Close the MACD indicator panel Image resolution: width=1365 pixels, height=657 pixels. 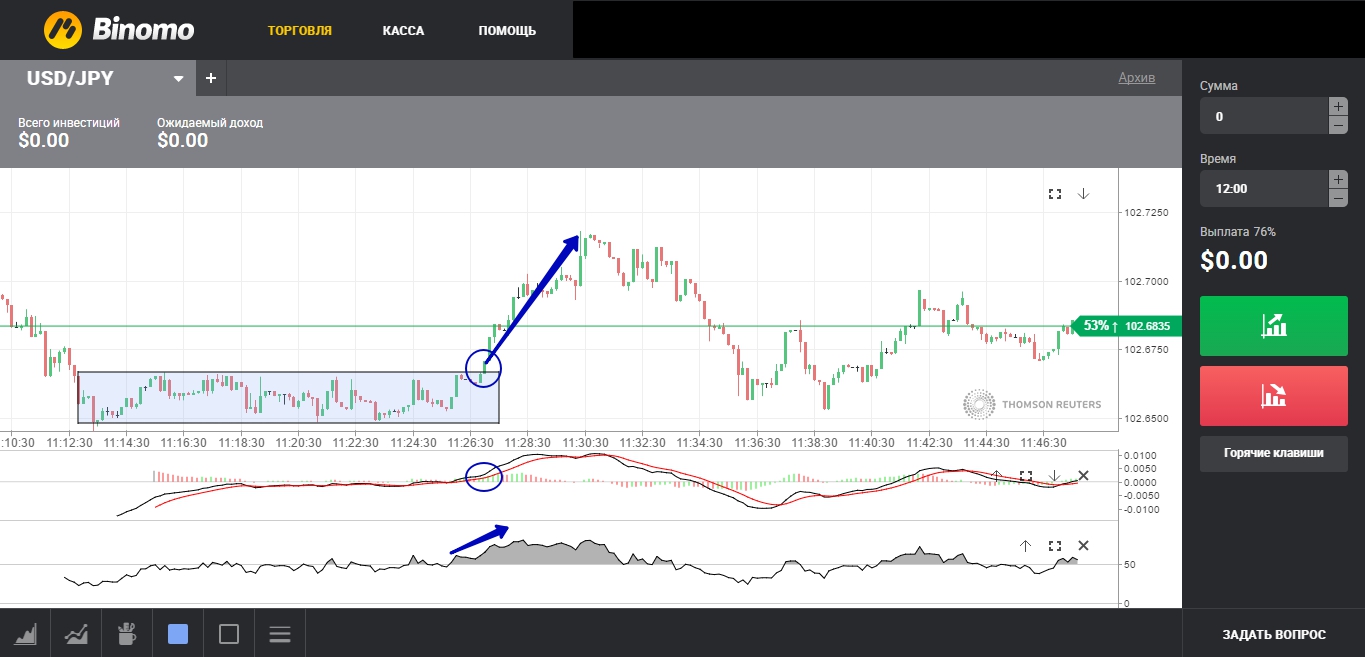tap(1083, 476)
